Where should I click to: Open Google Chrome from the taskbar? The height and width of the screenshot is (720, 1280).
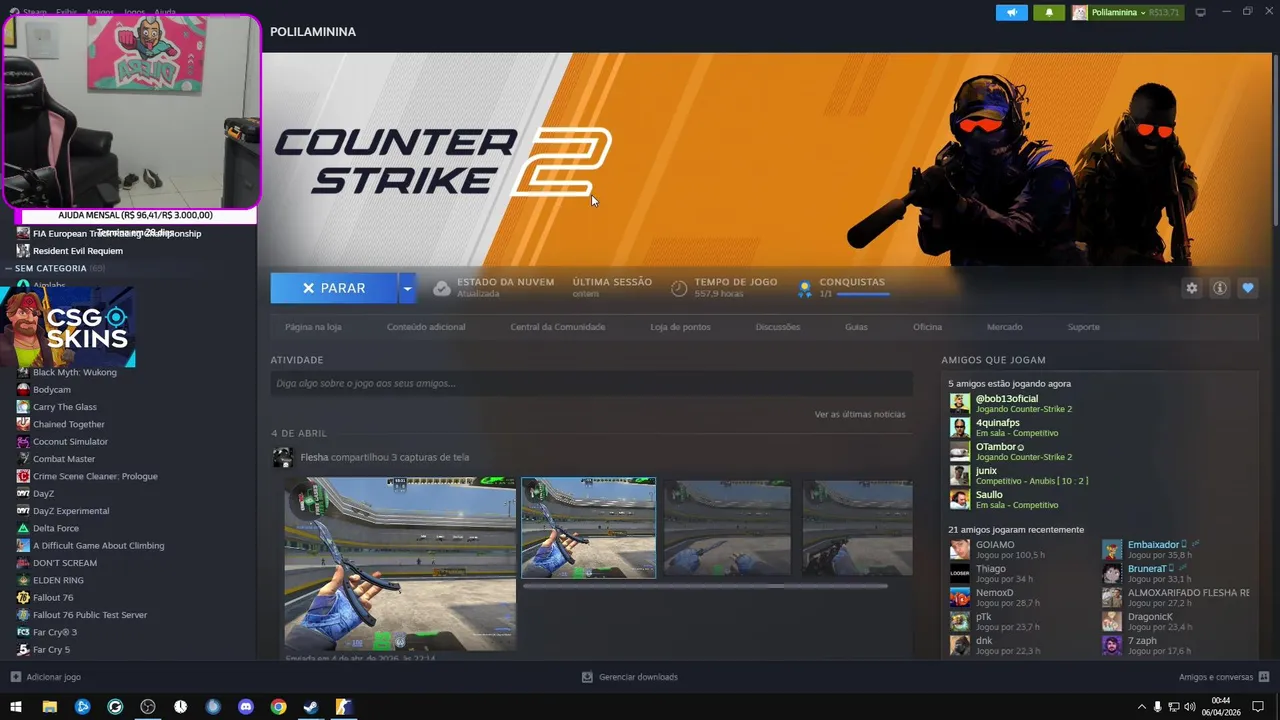(x=279, y=707)
